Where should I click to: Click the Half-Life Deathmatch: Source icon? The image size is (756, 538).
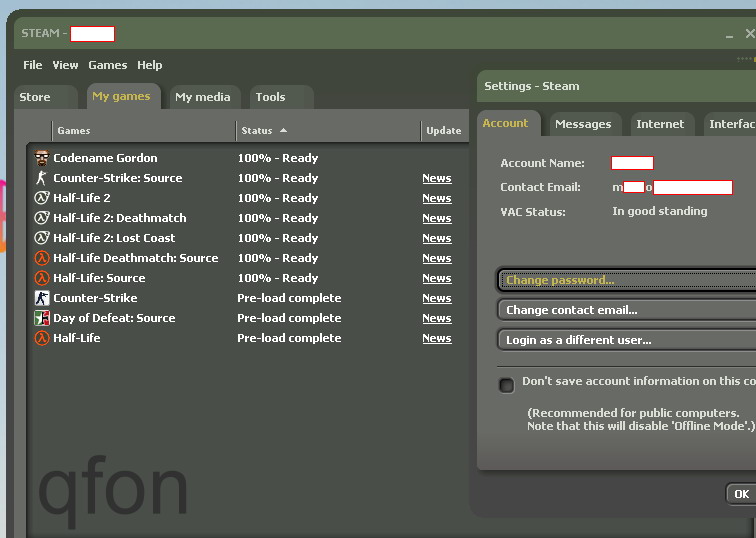(x=42, y=258)
